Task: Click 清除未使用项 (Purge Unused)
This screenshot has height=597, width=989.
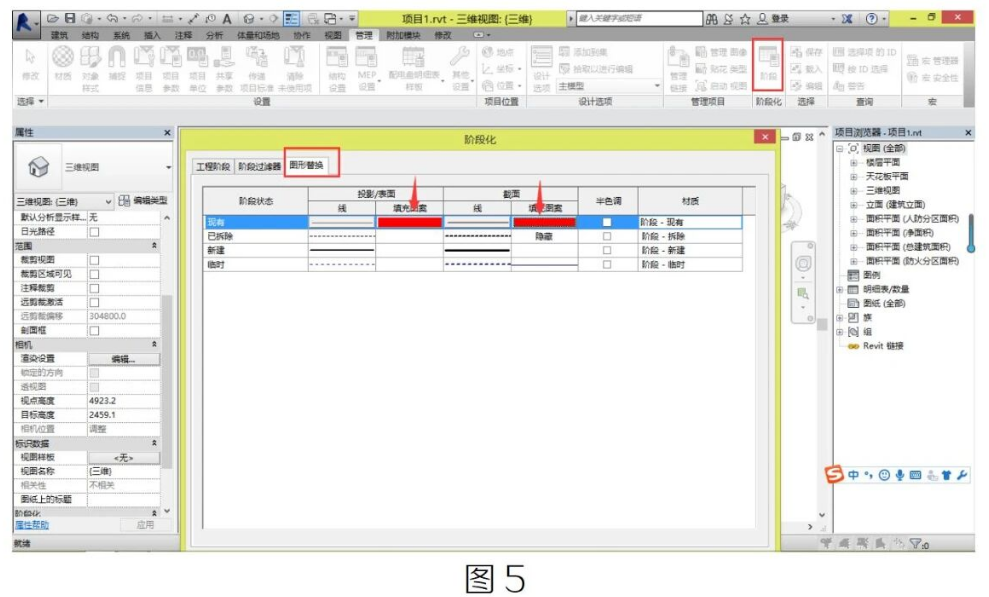Action: click(x=295, y=68)
